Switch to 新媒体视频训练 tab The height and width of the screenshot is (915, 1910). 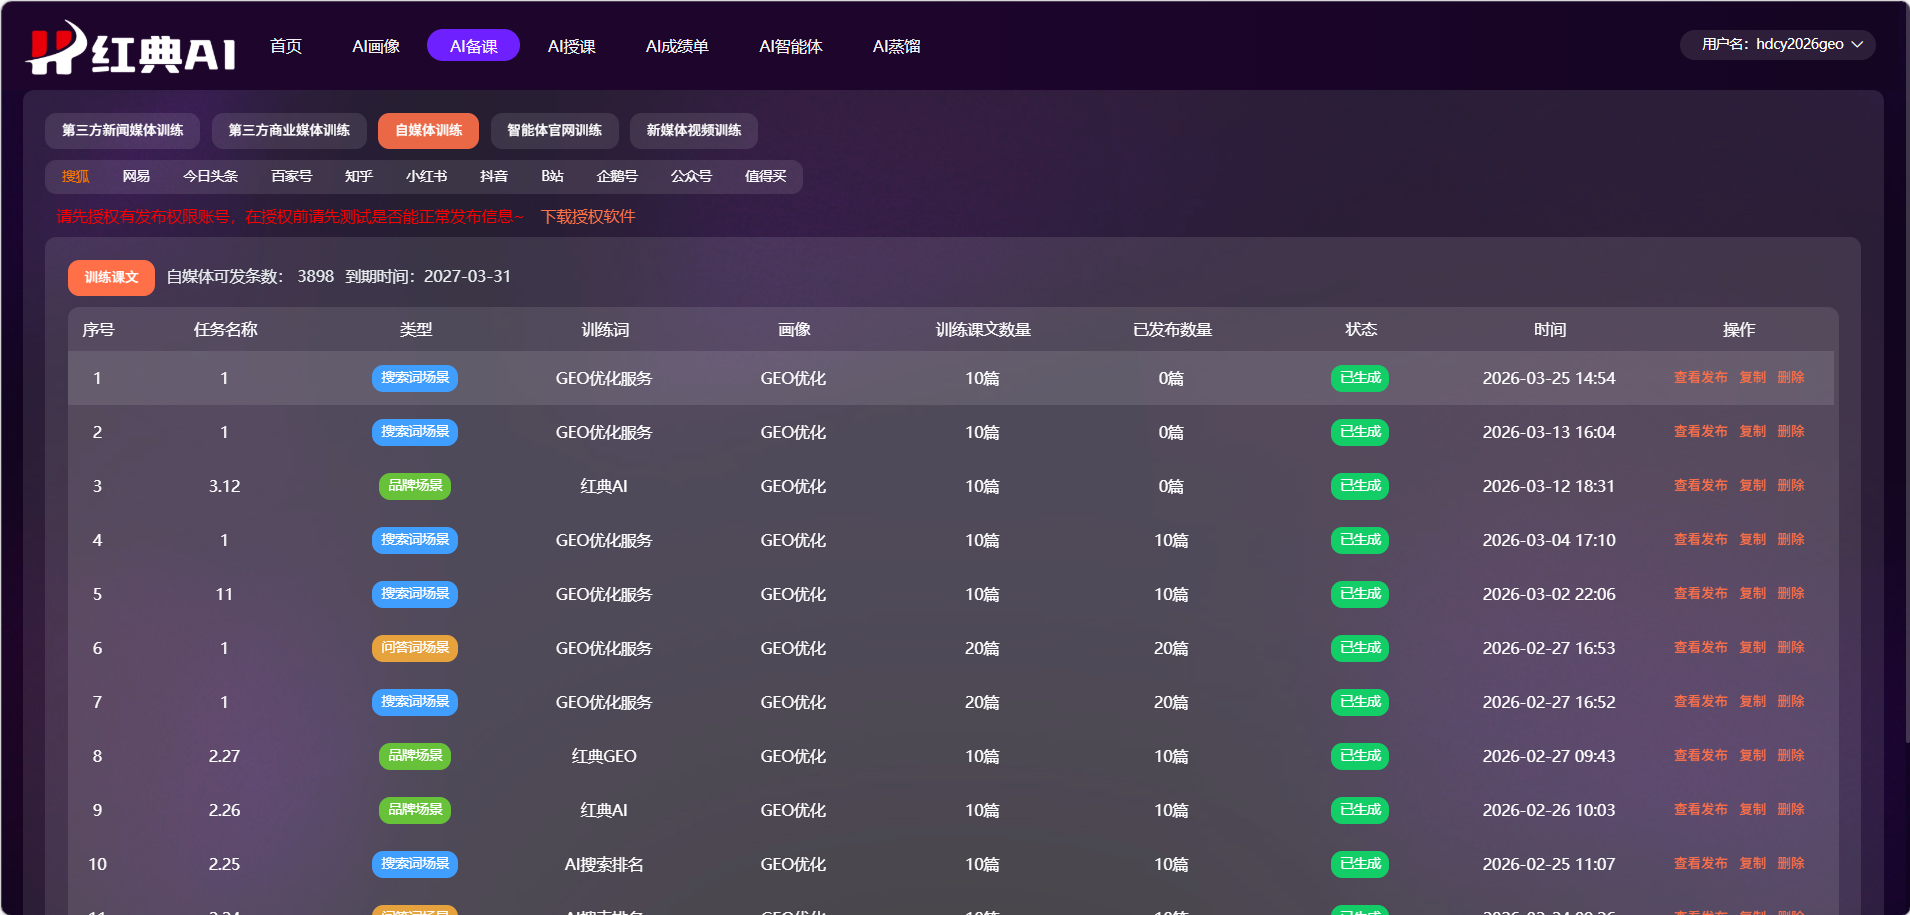pos(693,131)
